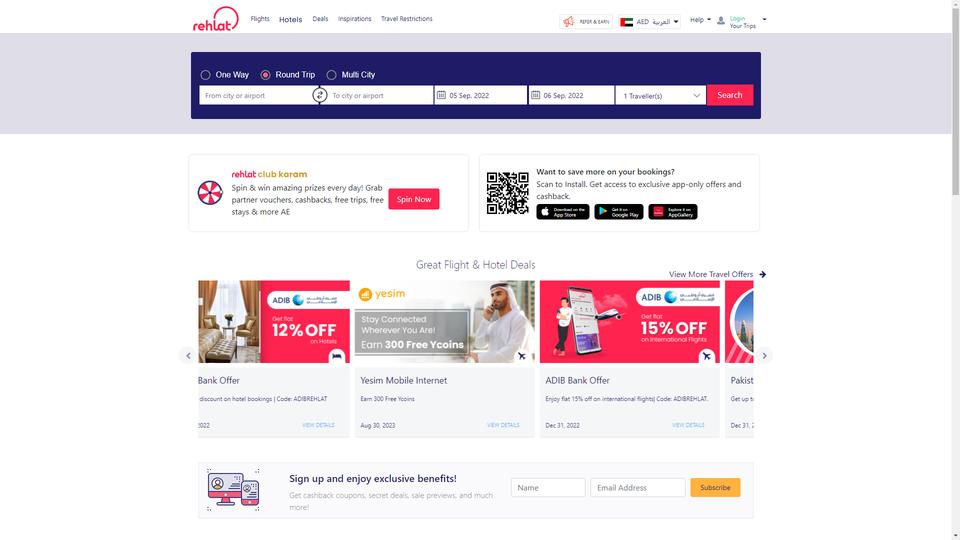Show previous deals with left arrow
The width and height of the screenshot is (960, 540).
tap(188, 356)
